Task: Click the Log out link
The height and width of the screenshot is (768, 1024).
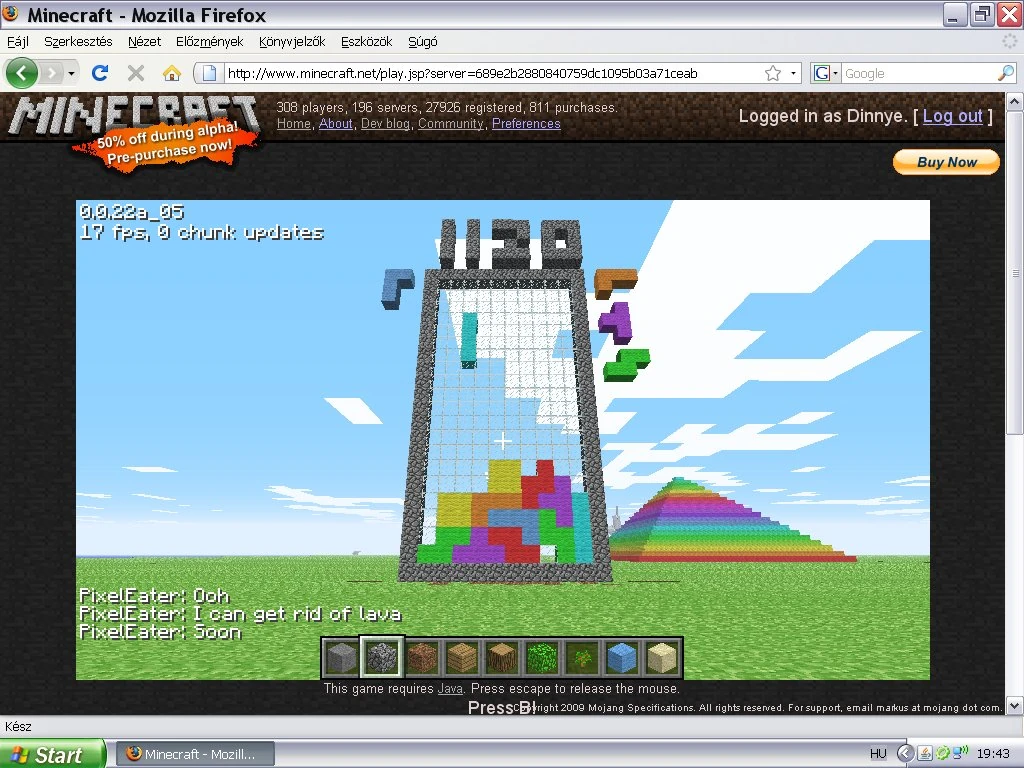Action: tap(952, 116)
